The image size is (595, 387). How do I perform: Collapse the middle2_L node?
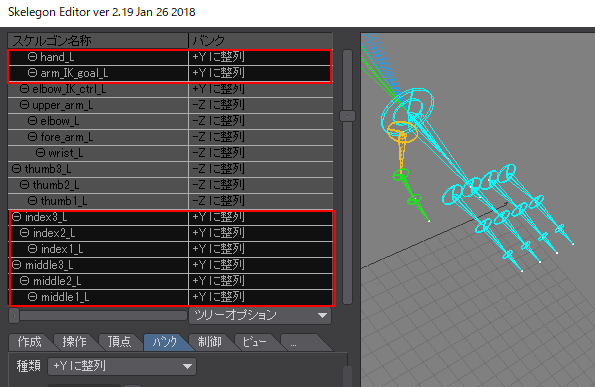[x=24, y=281]
